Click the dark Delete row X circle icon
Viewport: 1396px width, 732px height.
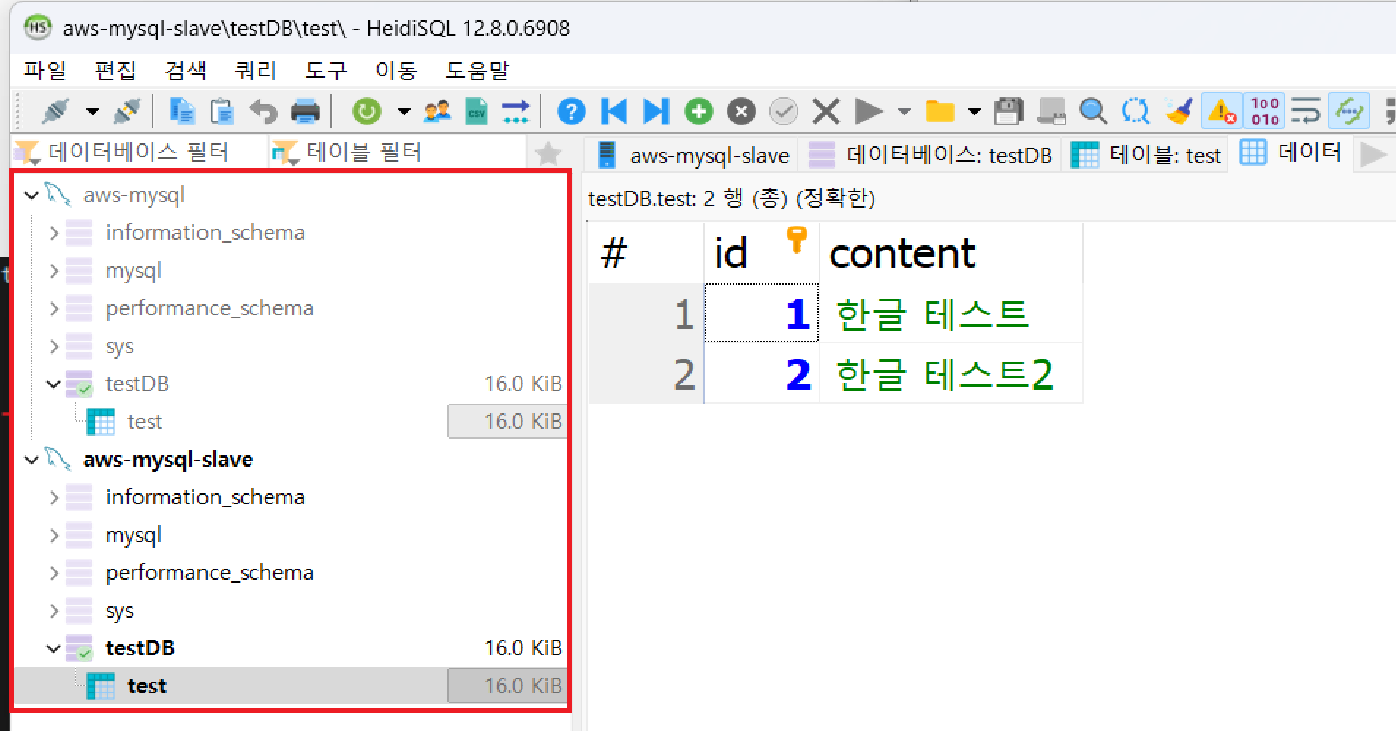pyautogui.click(x=740, y=110)
